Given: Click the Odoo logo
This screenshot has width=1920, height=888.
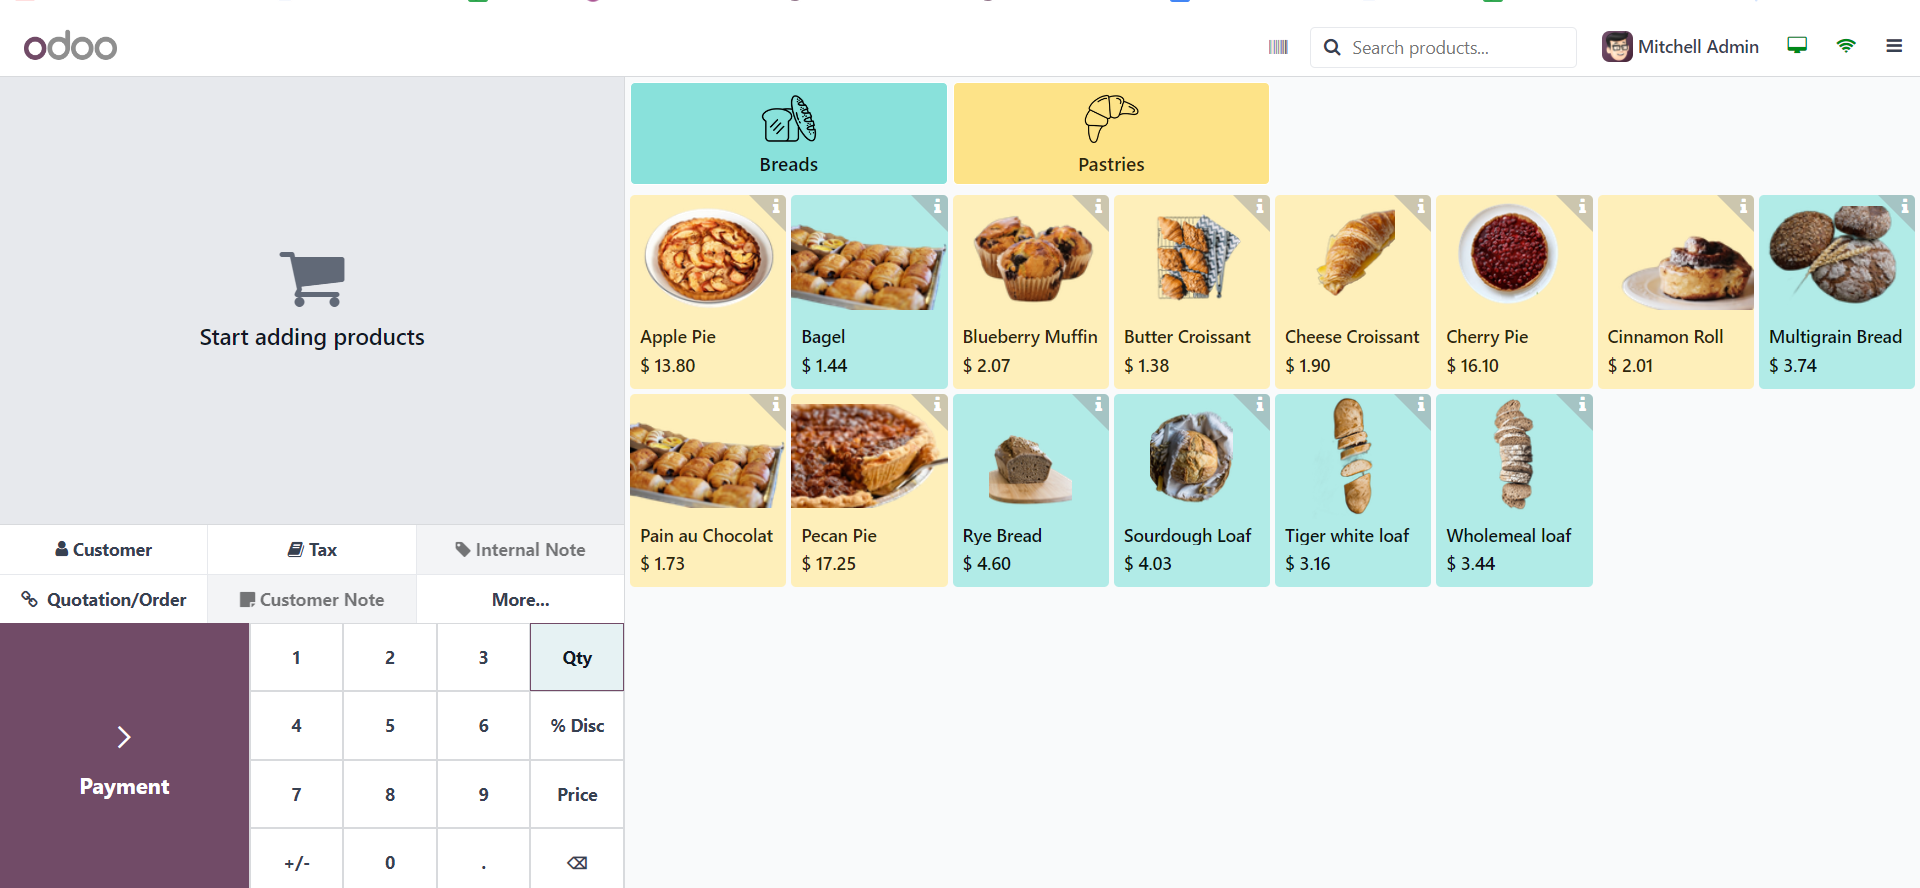Looking at the screenshot, I should (x=70, y=46).
